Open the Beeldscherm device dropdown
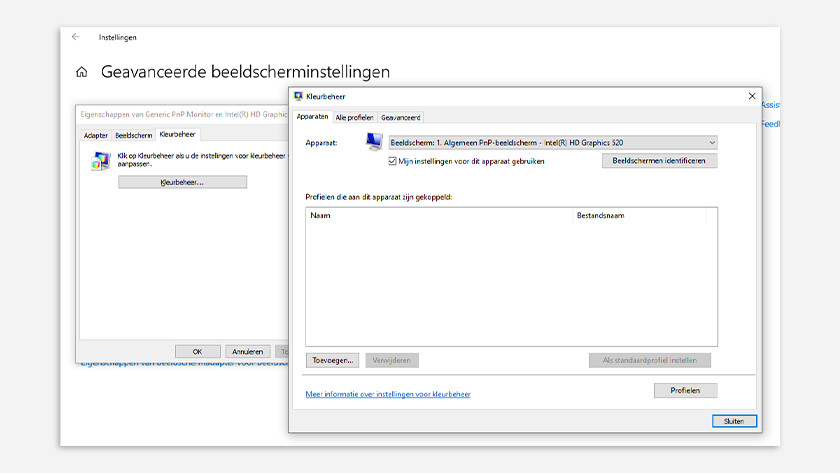 552,143
